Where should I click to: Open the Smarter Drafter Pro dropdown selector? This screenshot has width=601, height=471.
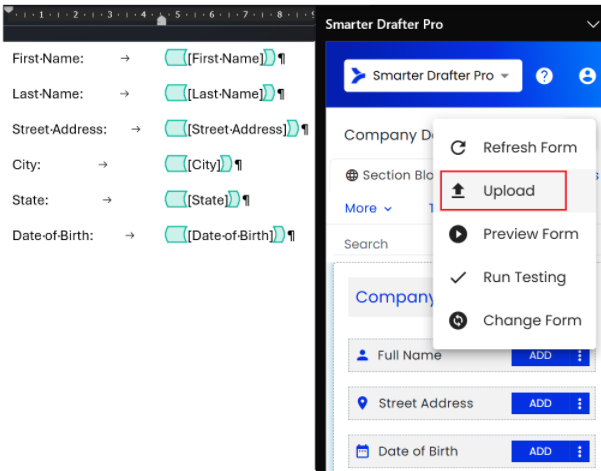433,75
